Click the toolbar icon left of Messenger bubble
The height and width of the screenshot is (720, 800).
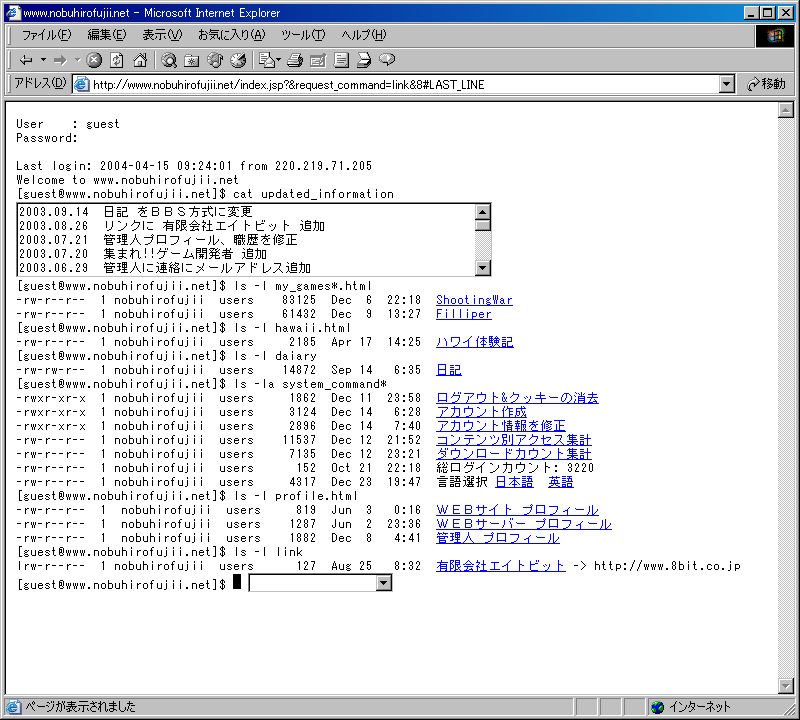point(364,60)
